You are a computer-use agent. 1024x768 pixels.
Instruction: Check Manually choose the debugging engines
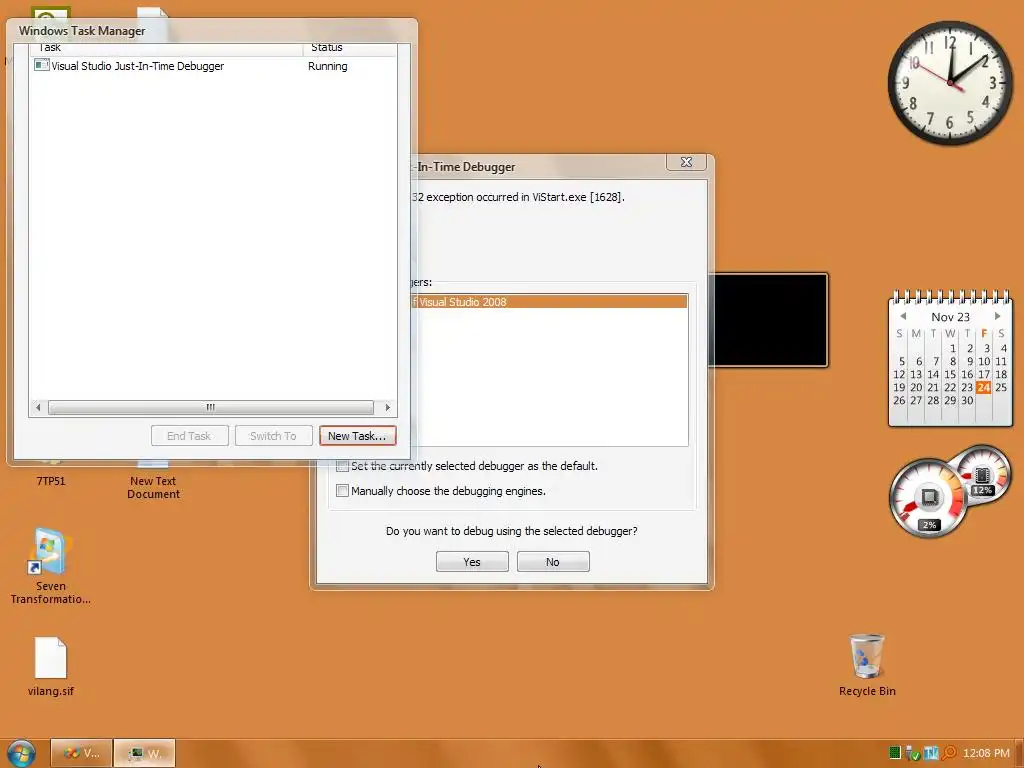(x=342, y=490)
